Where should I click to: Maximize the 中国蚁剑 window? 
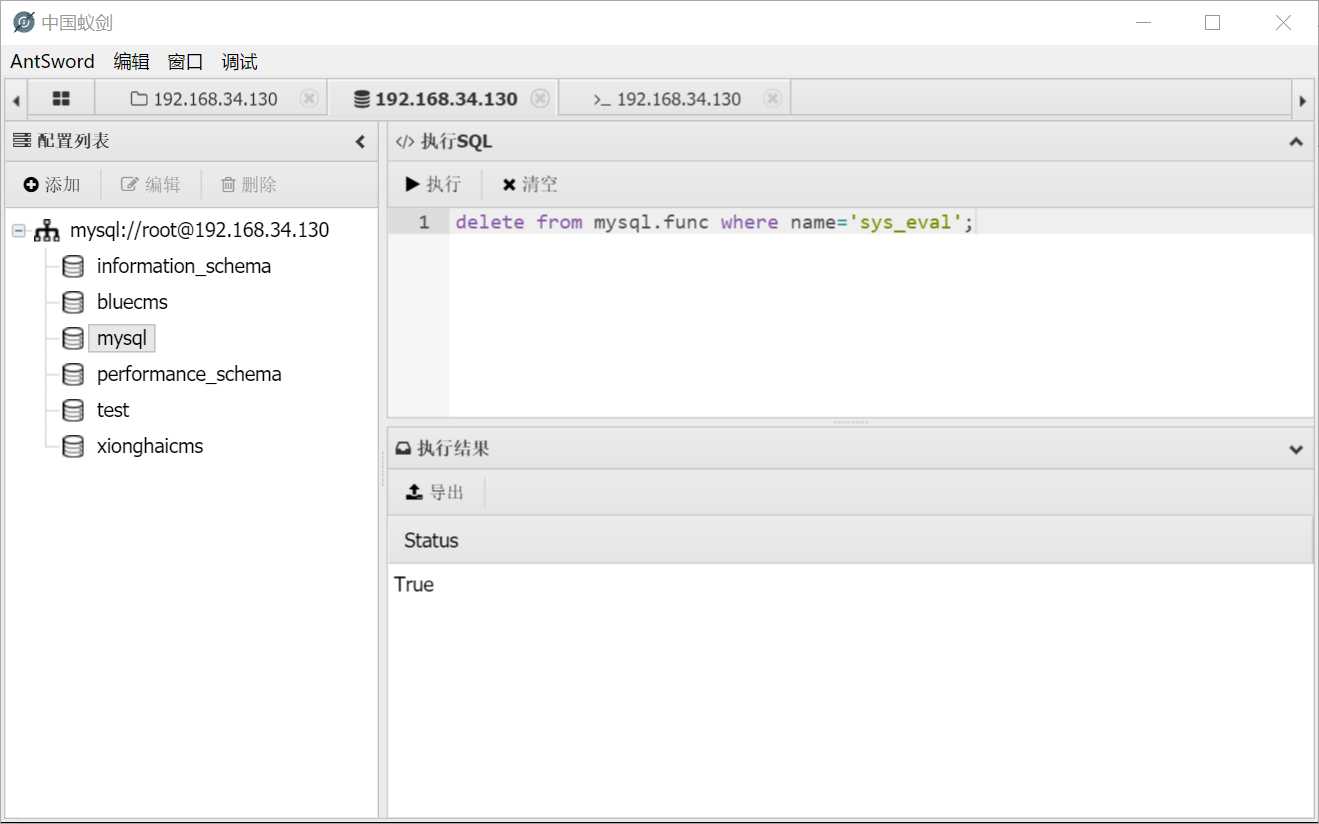[x=1213, y=22]
